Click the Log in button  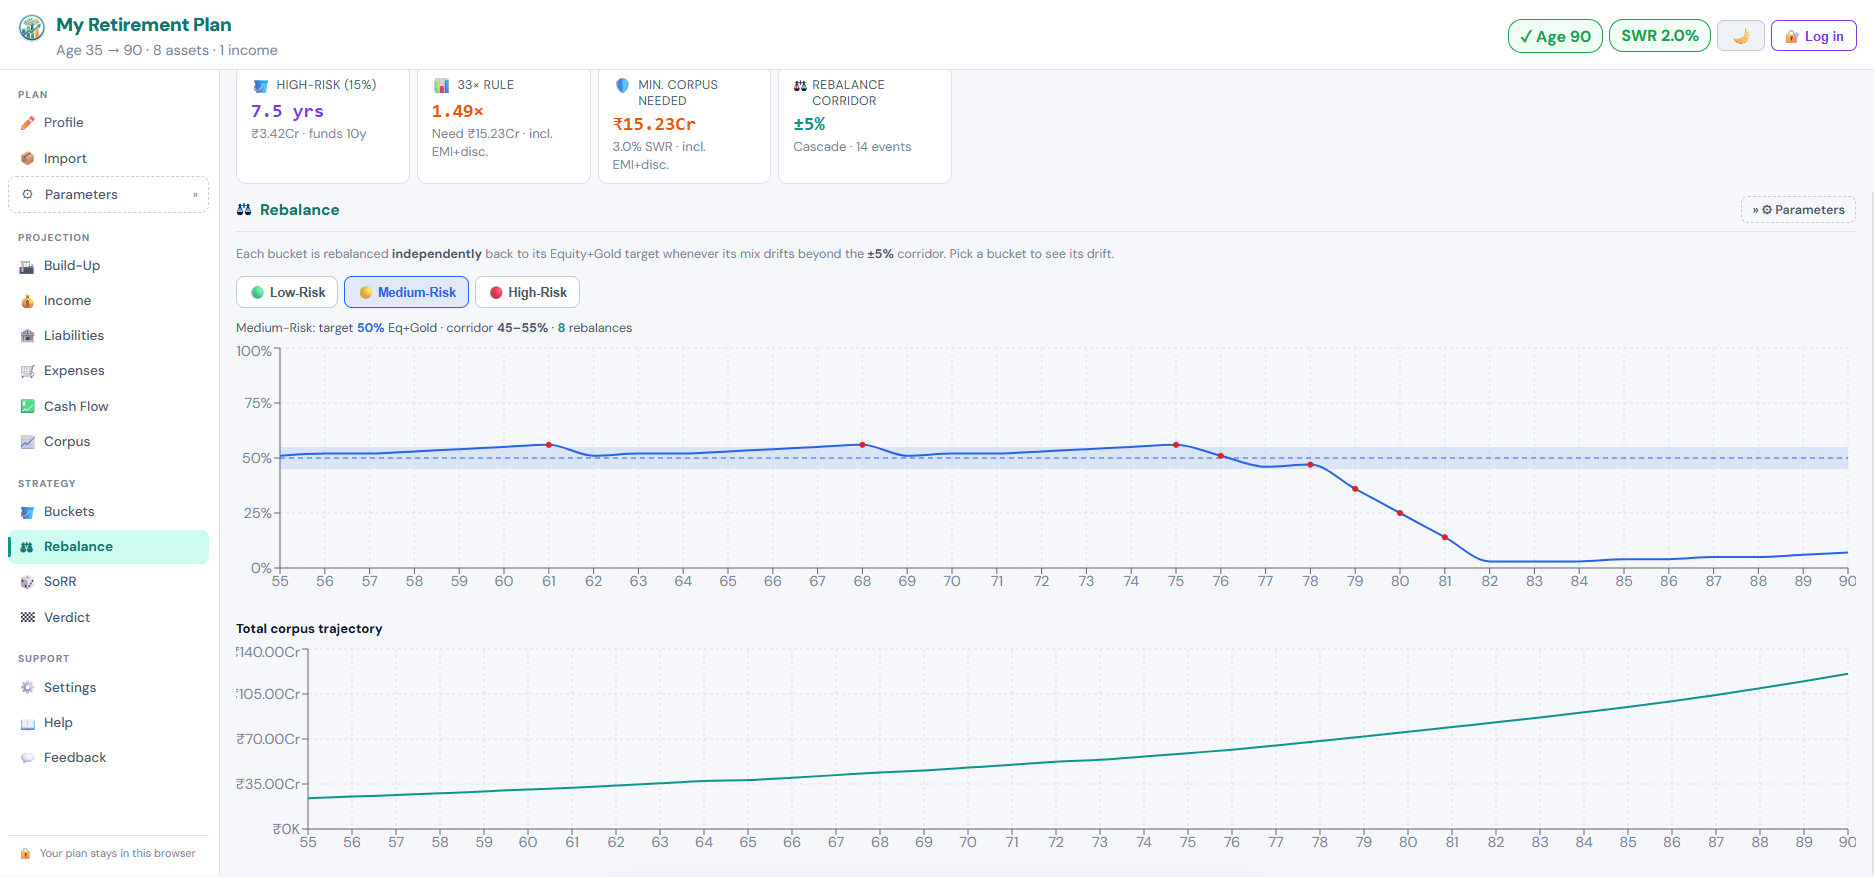click(1814, 36)
